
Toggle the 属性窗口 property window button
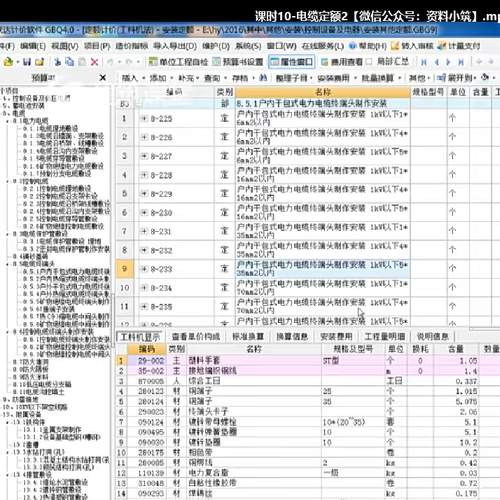(x=292, y=62)
